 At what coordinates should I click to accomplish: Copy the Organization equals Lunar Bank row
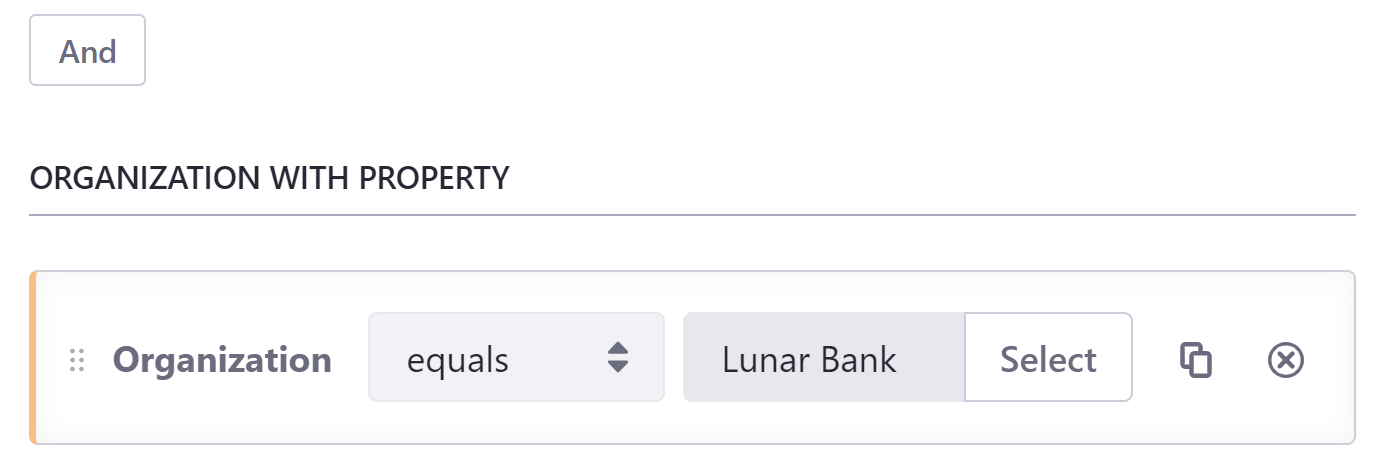point(1196,360)
